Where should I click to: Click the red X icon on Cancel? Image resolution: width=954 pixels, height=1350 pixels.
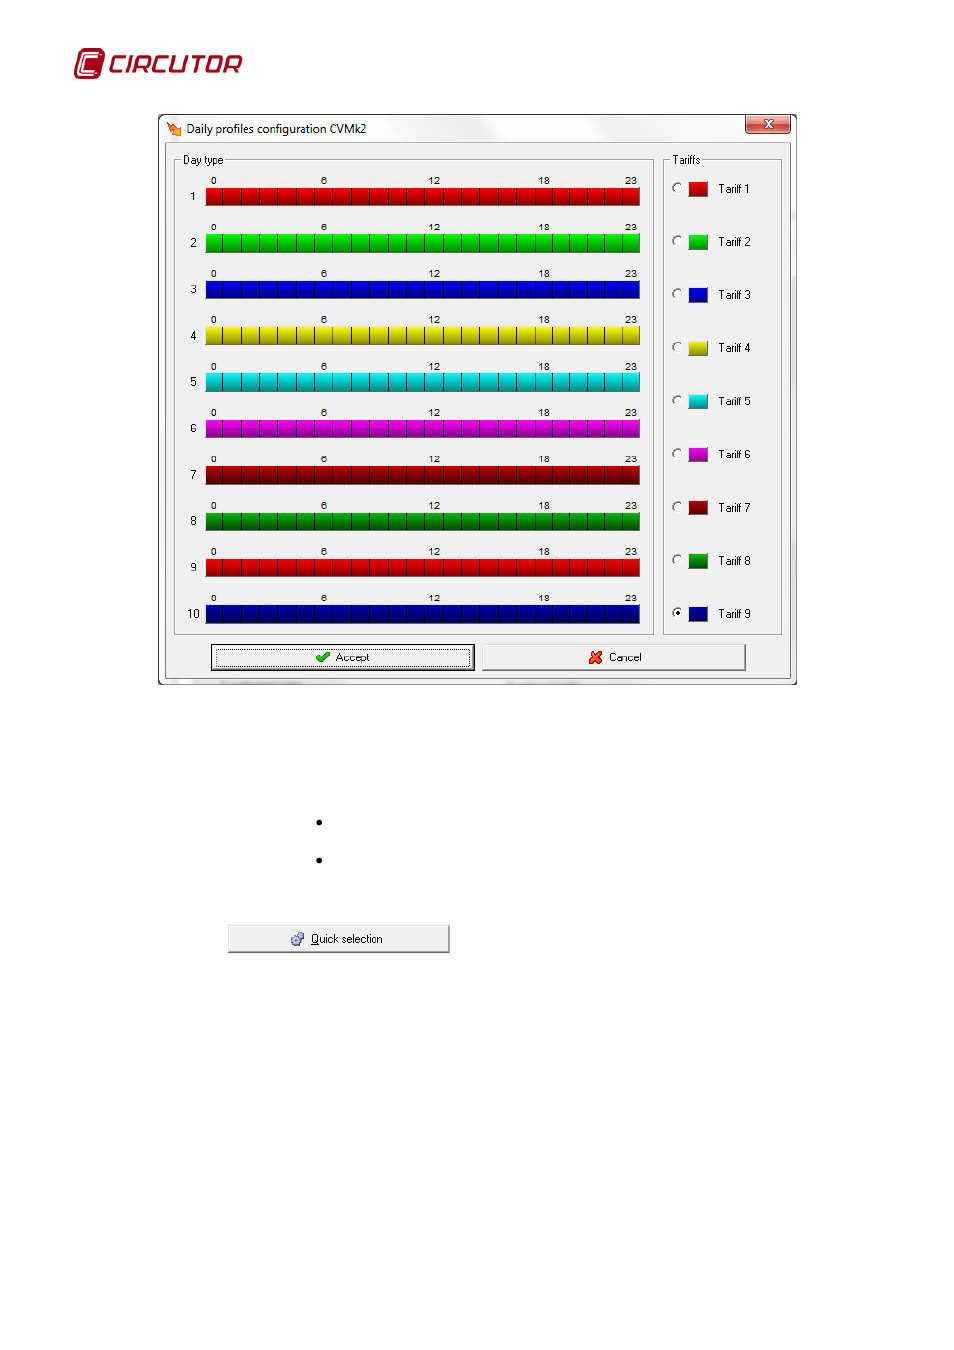pos(596,657)
